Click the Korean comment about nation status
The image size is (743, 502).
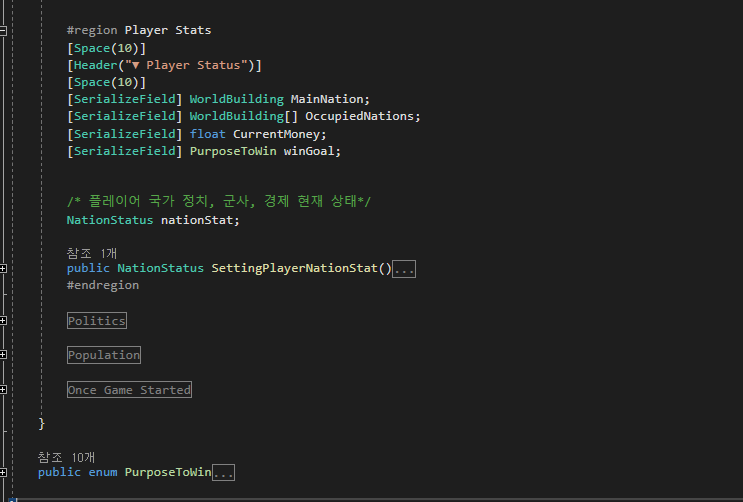pyautogui.click(x=219, y=201)
